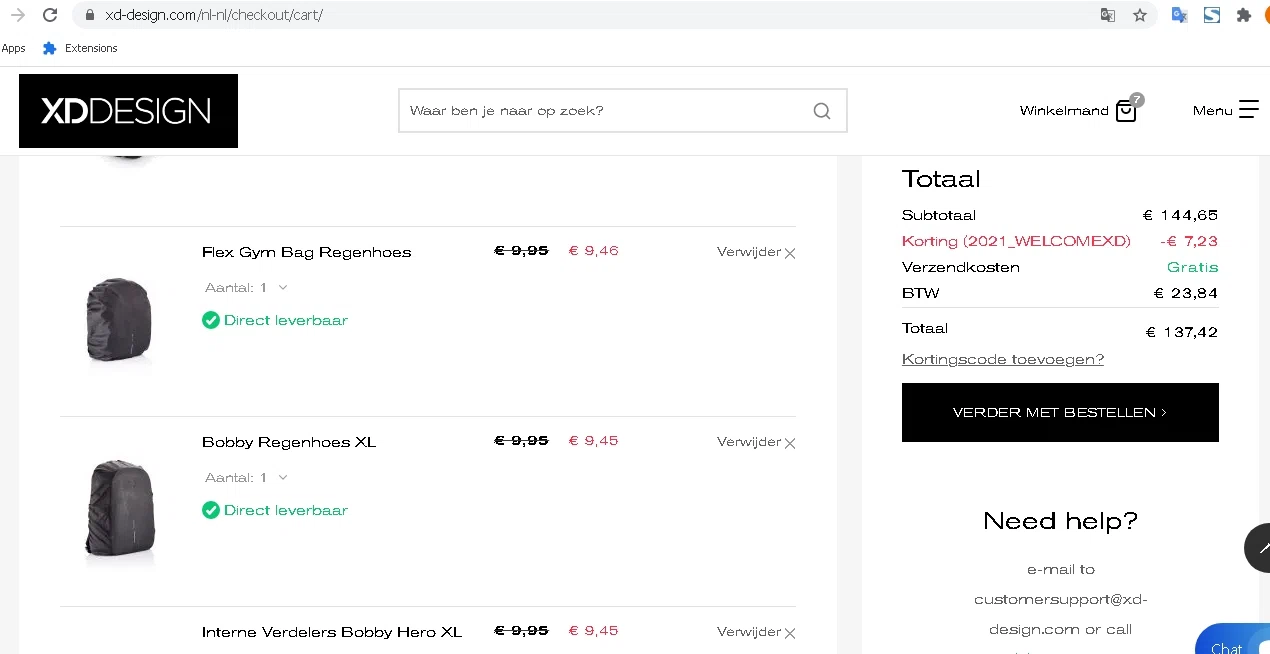Open Flex Gym Bag Regenhoes product title
This screenshot has height=654, width=1270.
pyautogui.click(x=306, y=252)
